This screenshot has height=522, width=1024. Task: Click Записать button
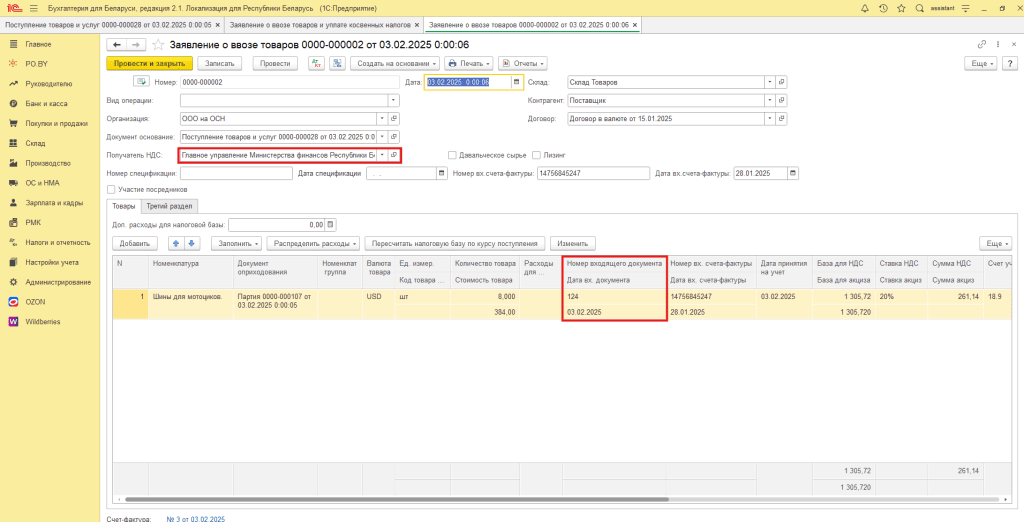(x=220, y=63)
